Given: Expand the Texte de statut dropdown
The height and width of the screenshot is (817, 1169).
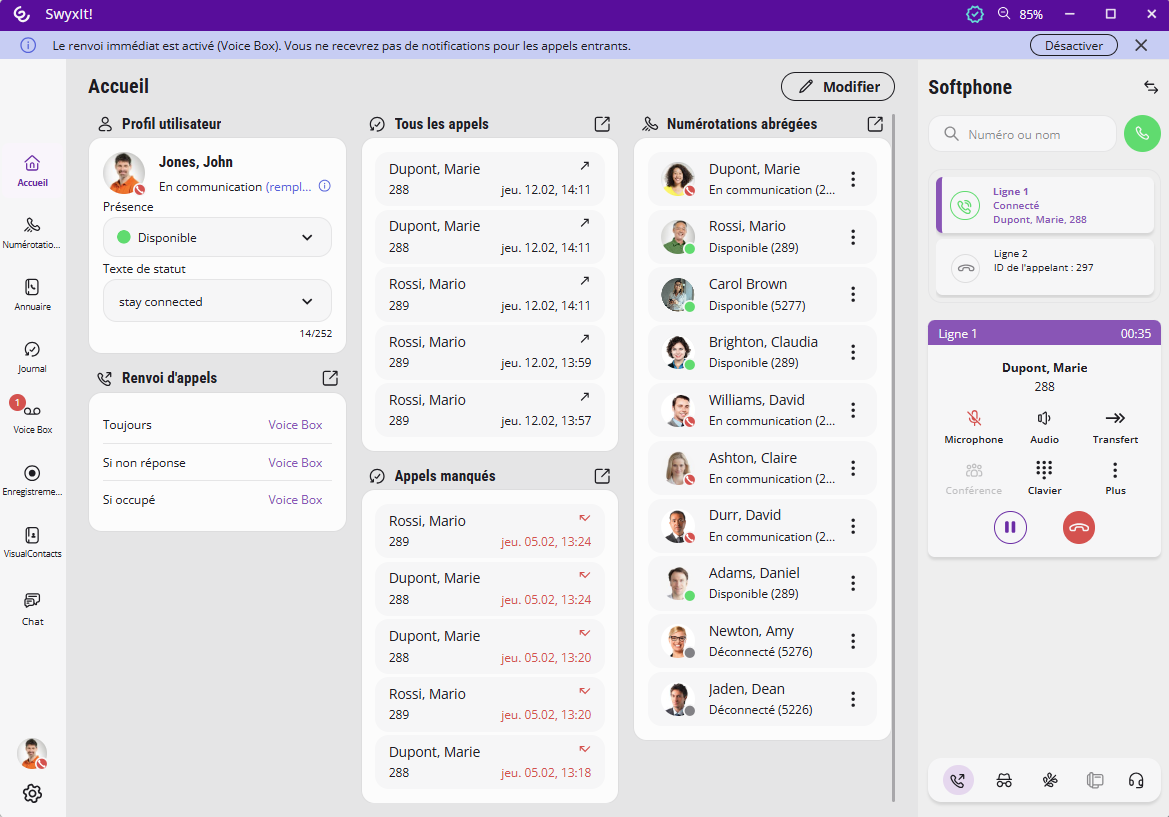Looking at the screenshot, I should coord(217,301).
